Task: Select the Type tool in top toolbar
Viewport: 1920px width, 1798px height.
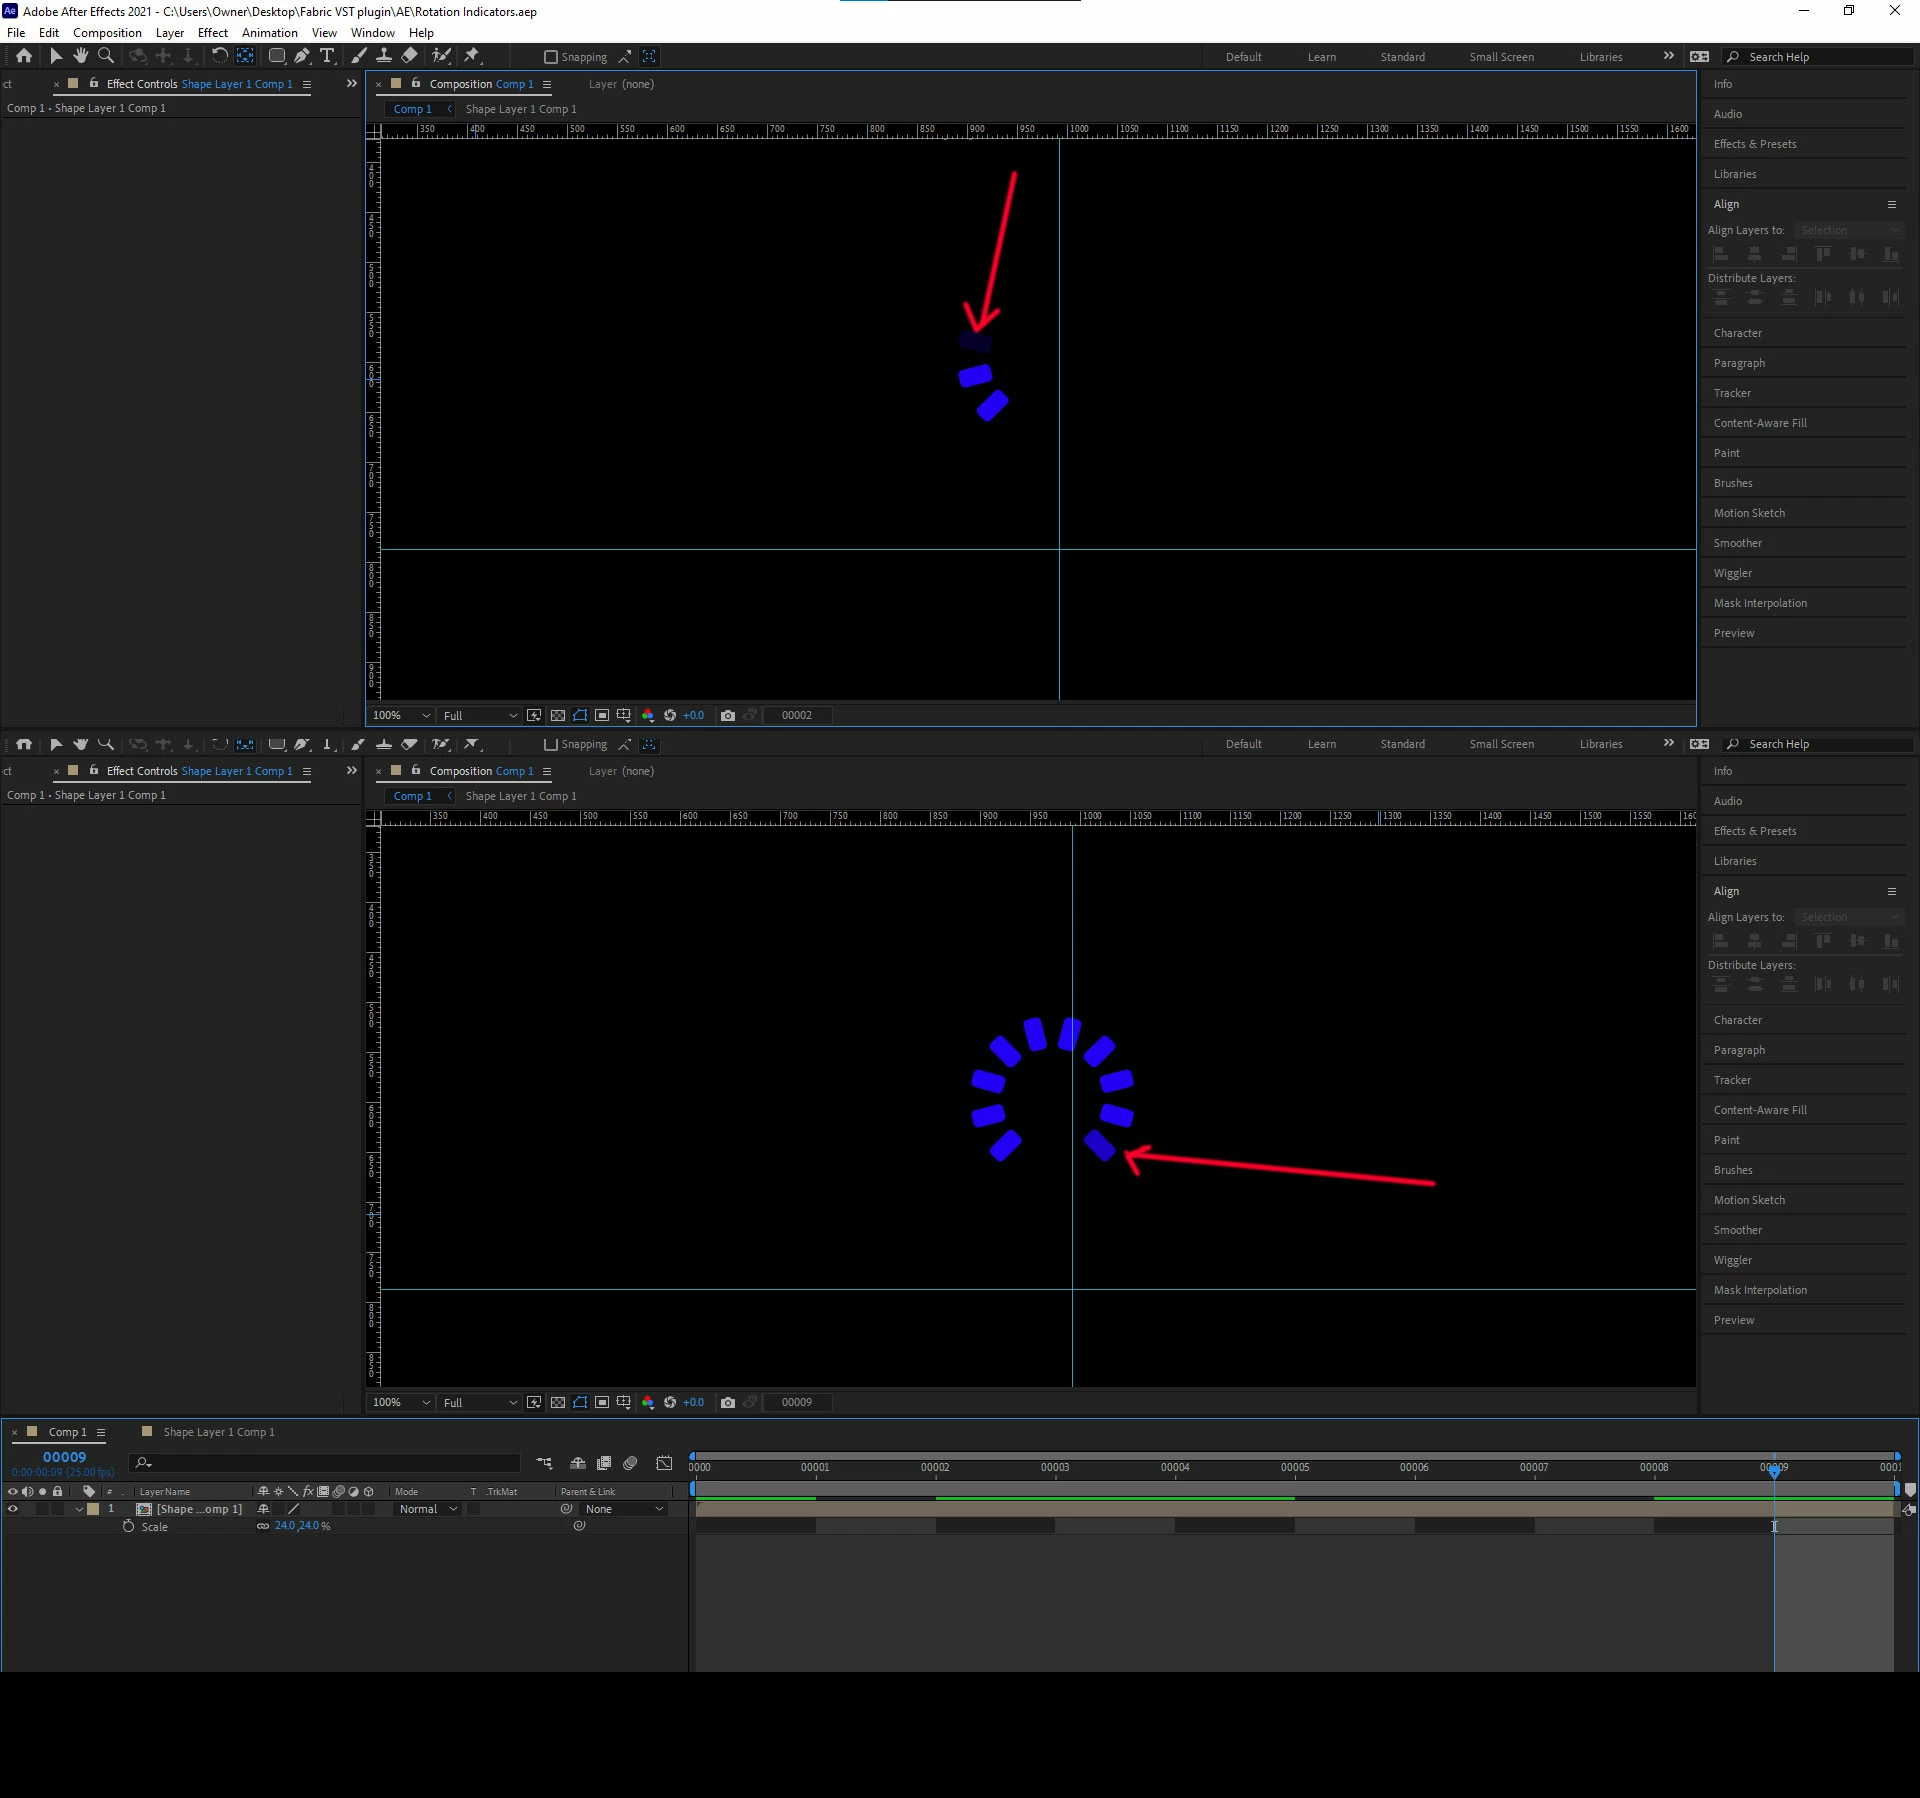Action: tap(327, 56)
